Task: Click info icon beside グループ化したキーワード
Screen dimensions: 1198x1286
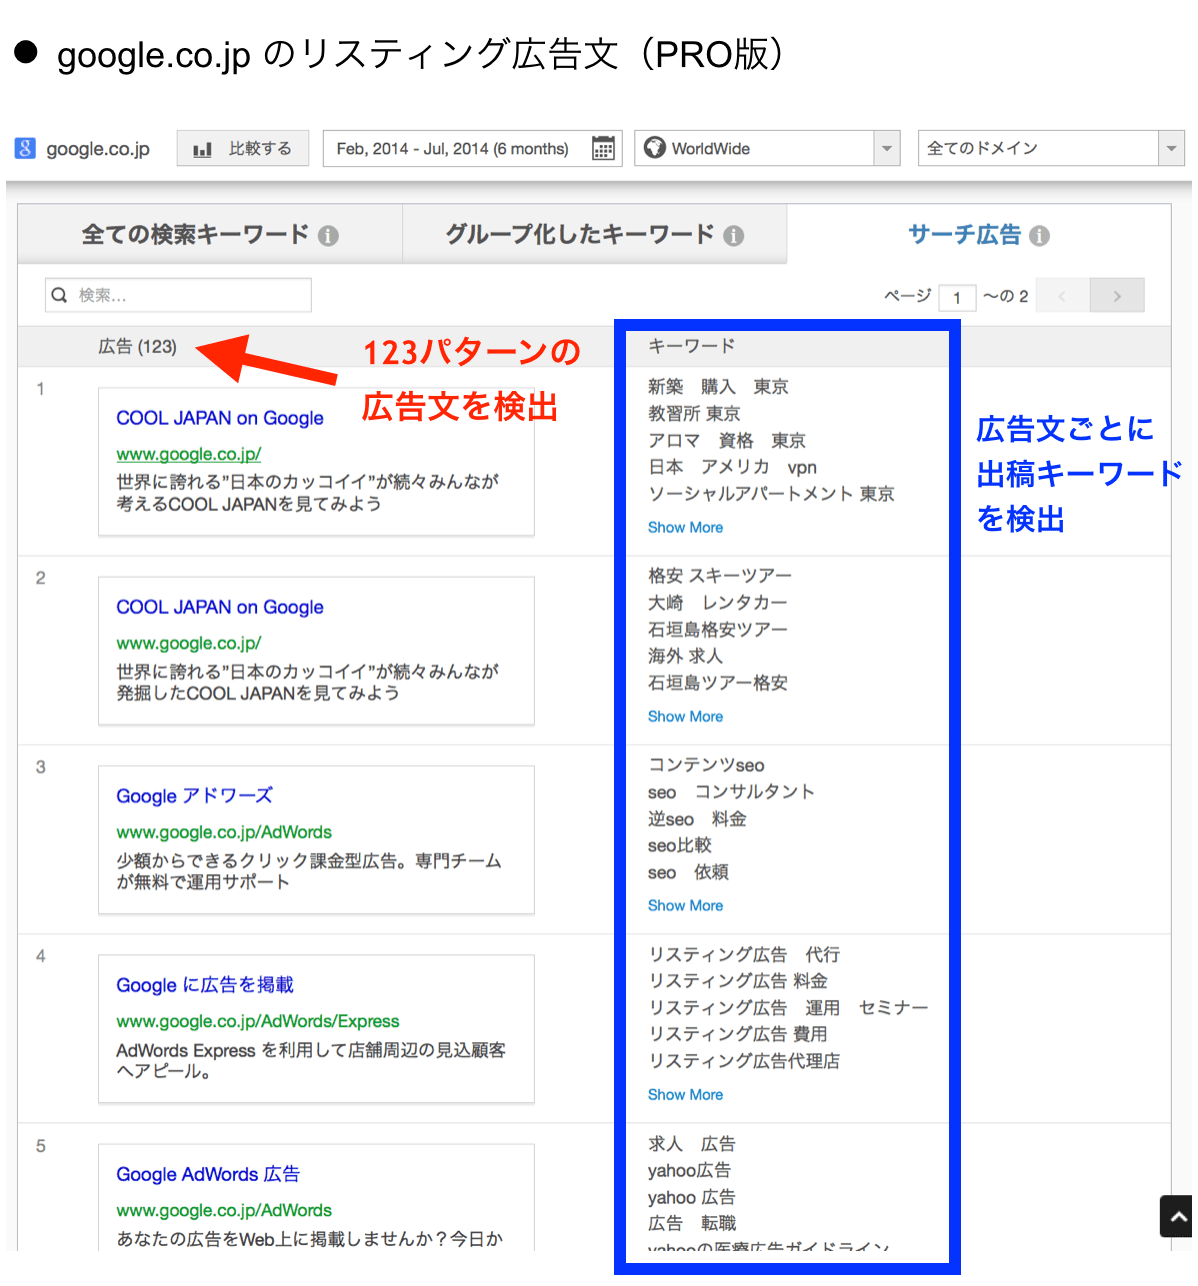Action: pos(734,236)
